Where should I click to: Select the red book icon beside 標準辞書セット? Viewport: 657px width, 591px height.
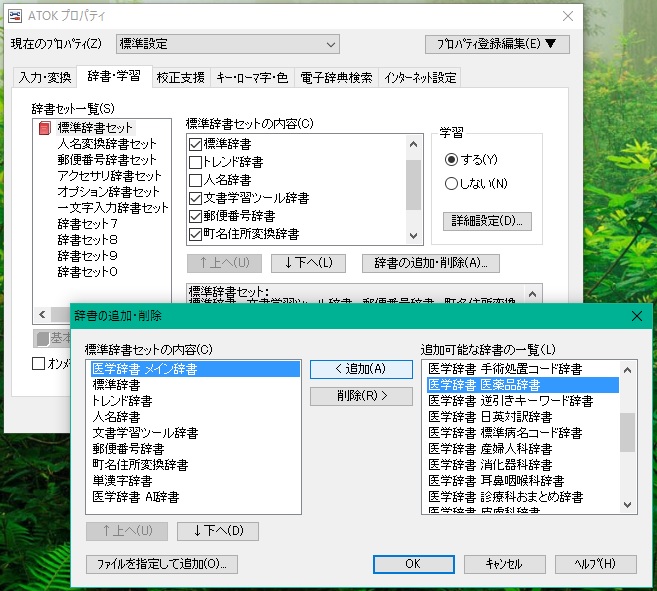(44, 128)
